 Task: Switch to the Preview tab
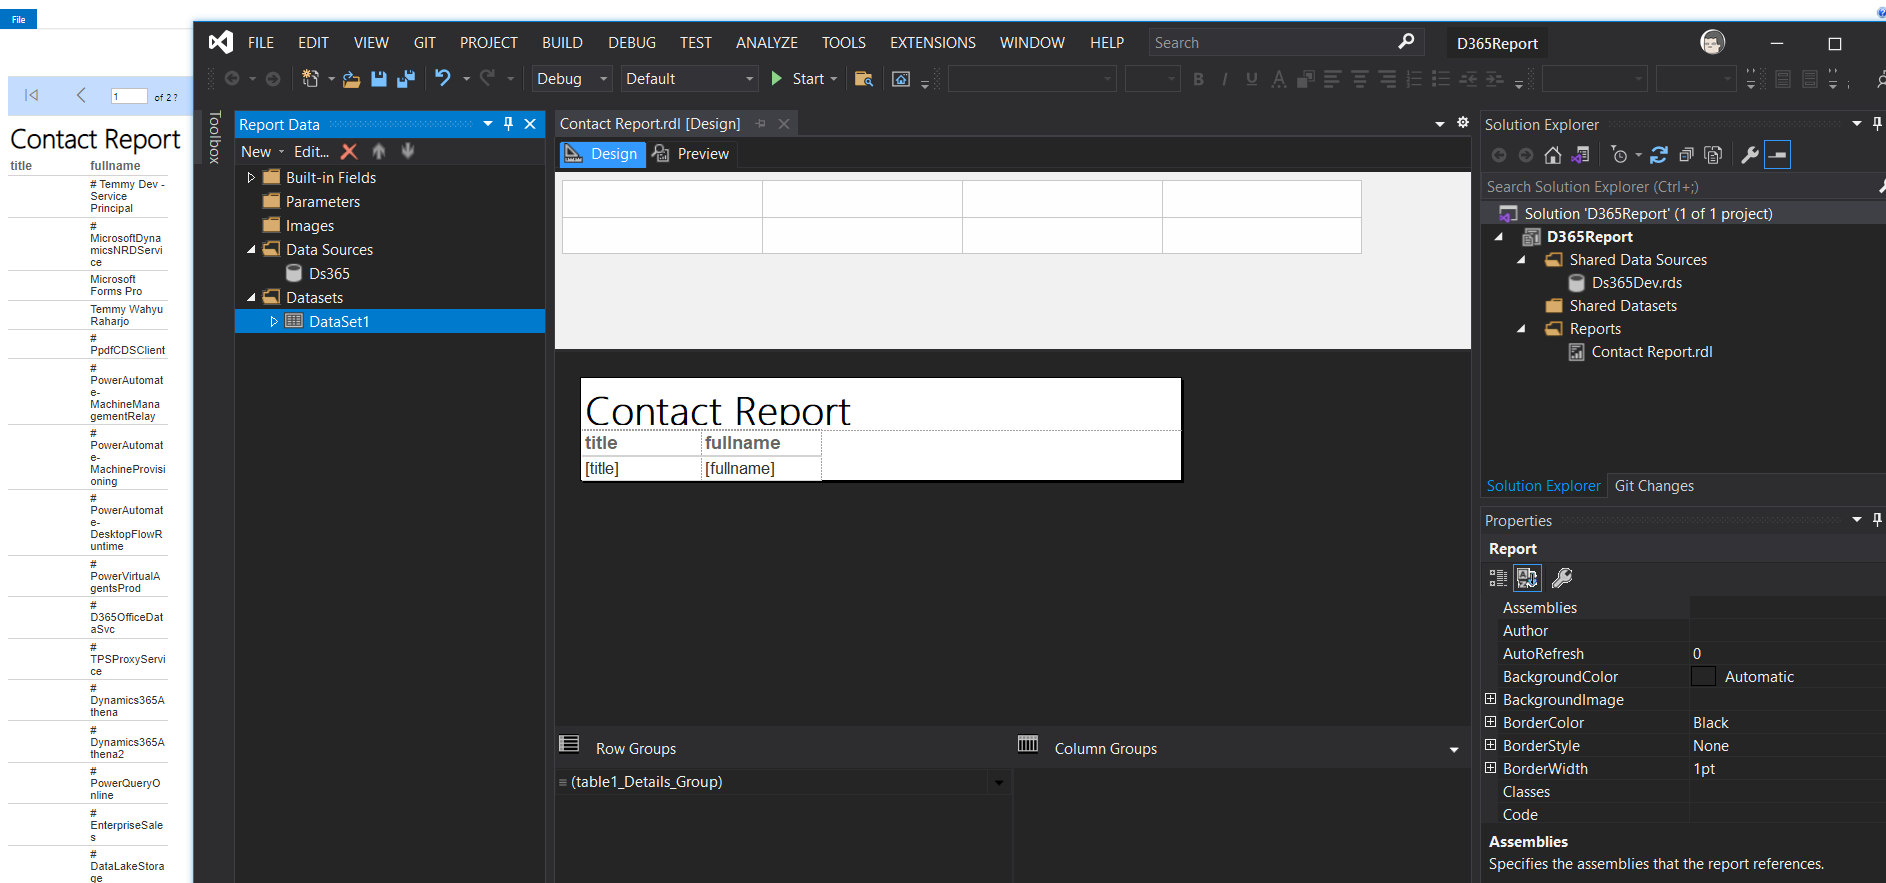point(691,154)
